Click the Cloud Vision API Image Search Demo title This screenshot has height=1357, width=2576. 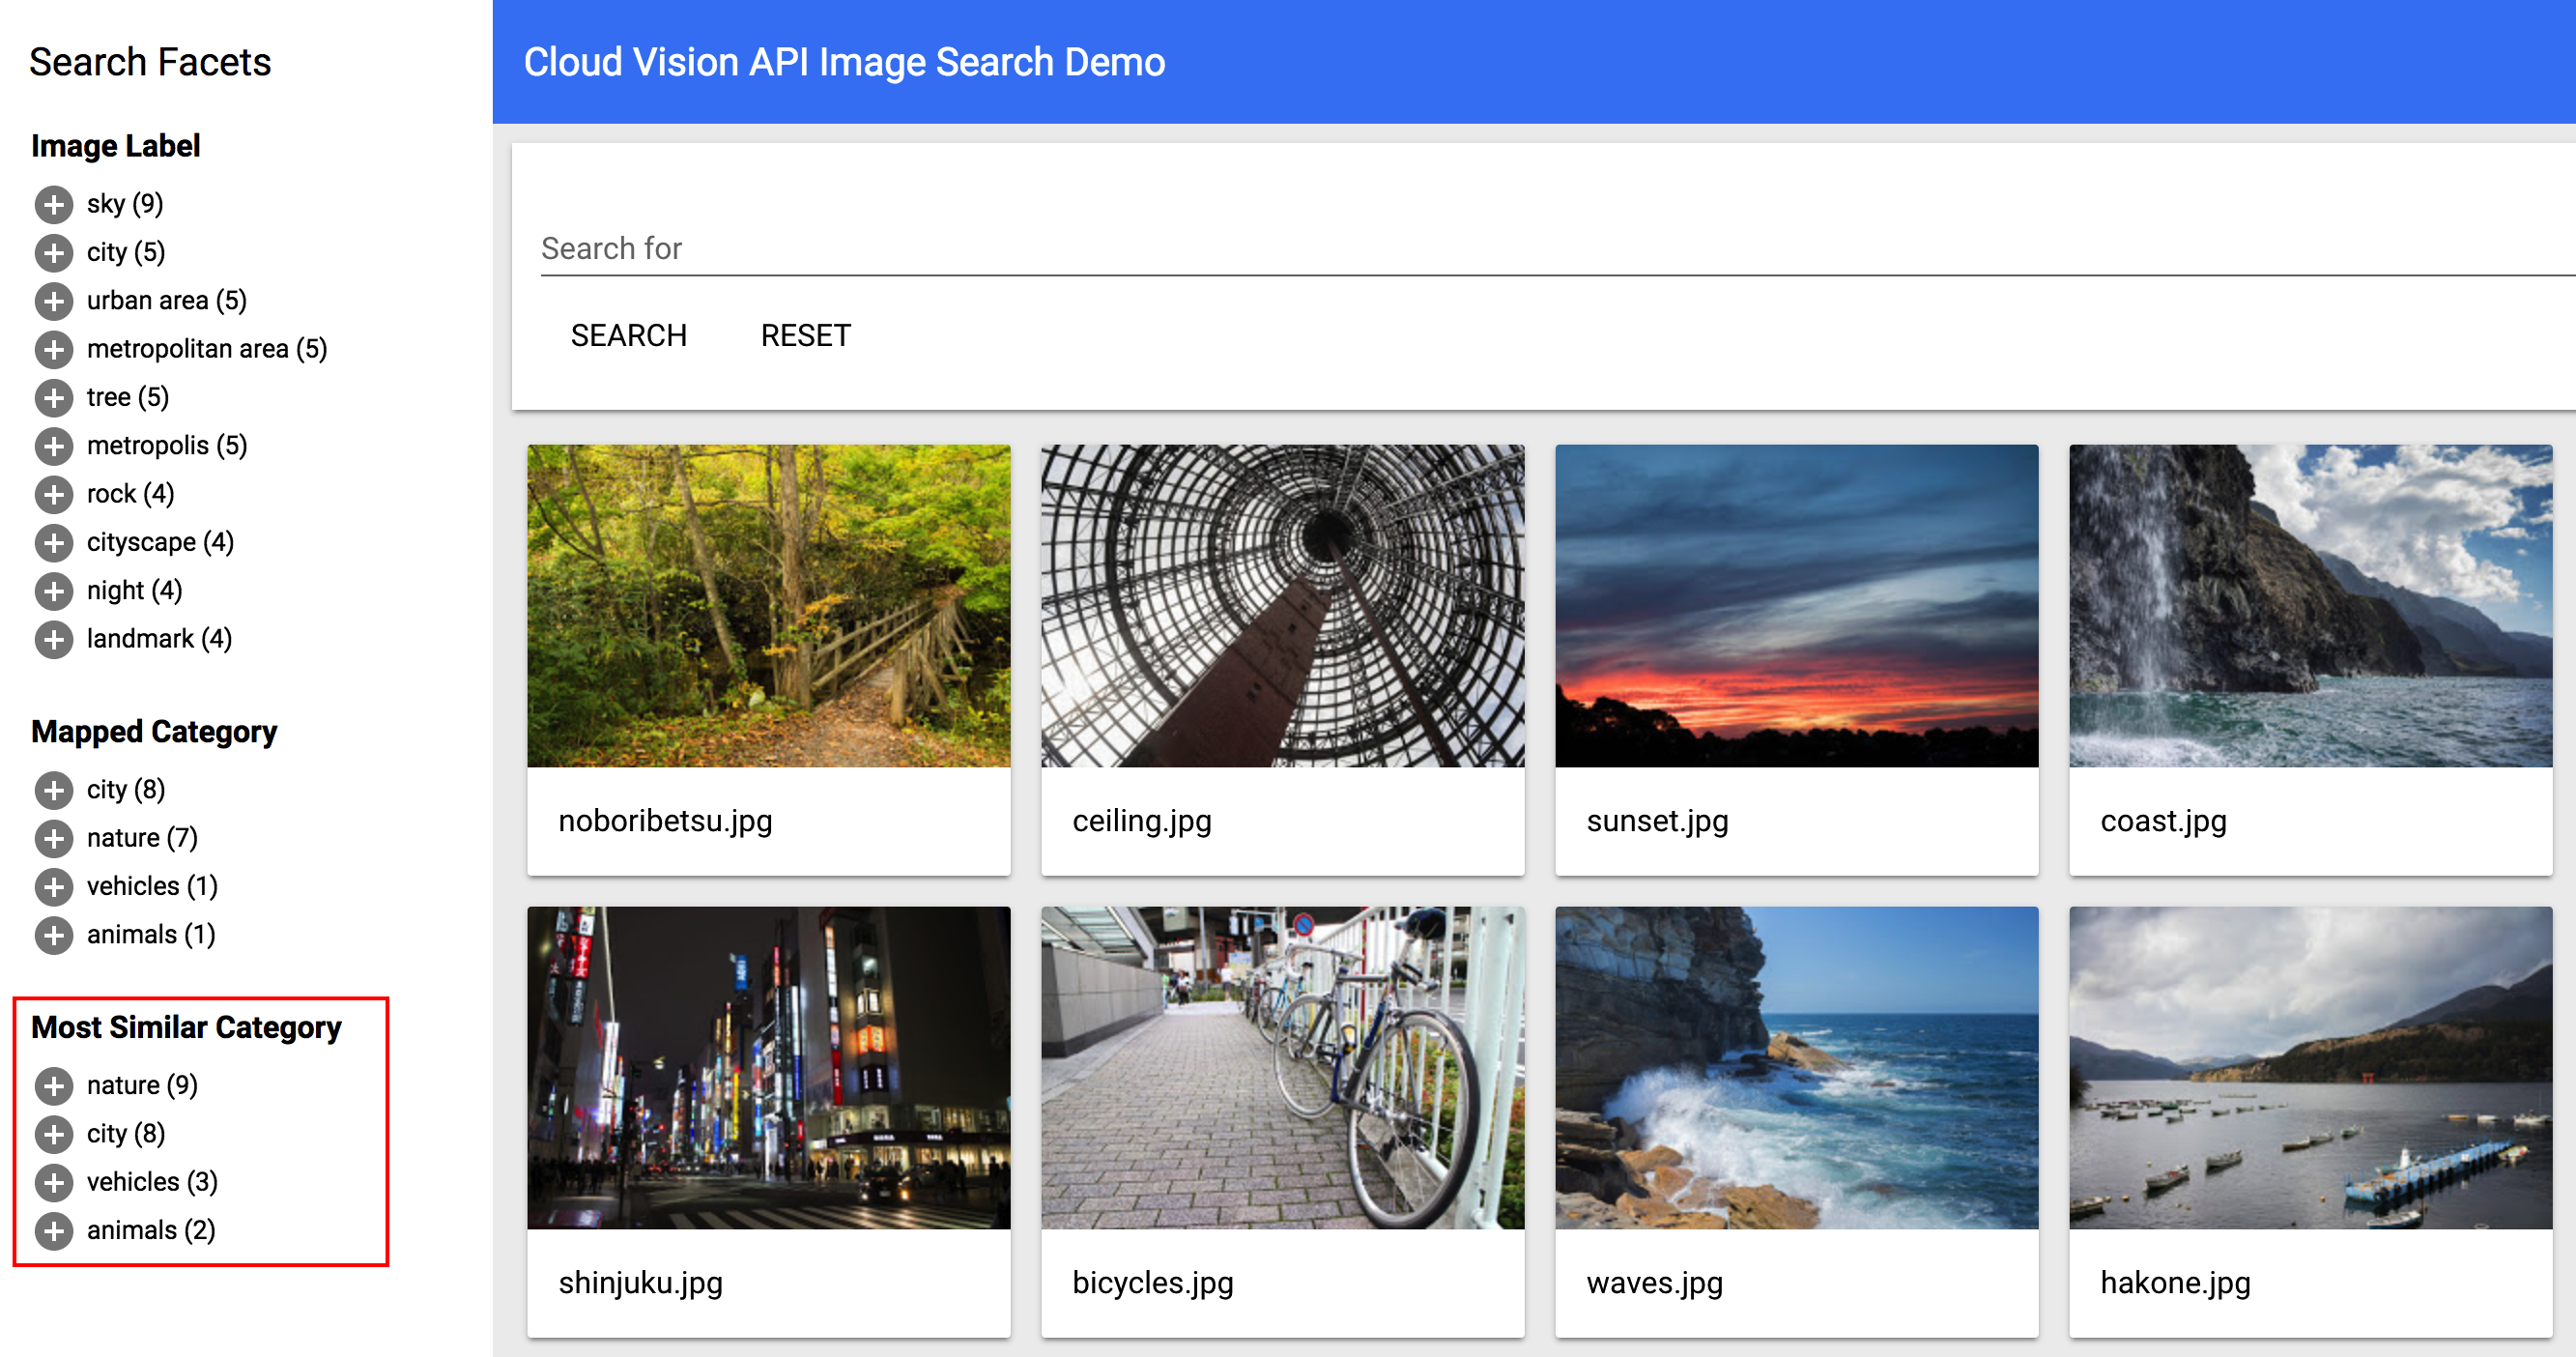point(844,62)
